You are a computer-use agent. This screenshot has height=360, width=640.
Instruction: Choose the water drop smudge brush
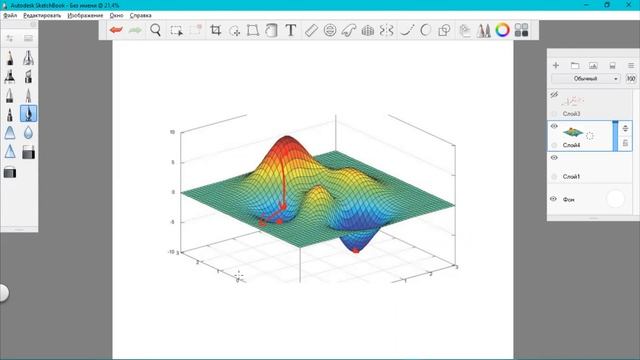coord(28,133)
